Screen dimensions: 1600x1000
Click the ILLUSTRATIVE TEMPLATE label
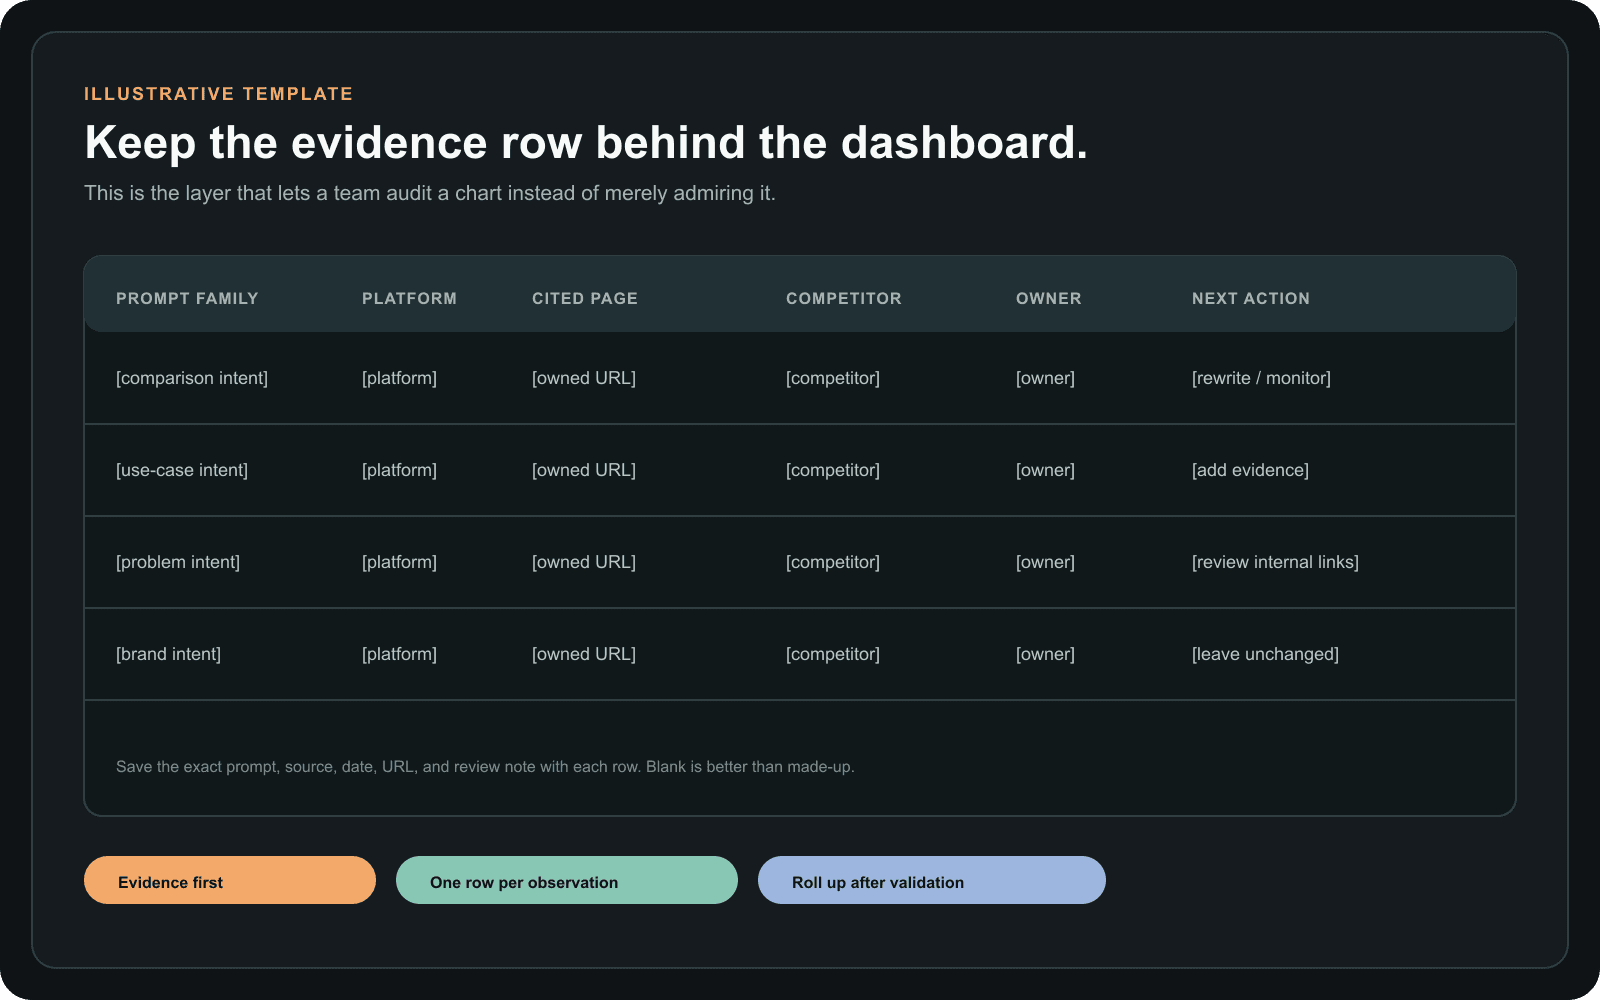[x=219, y=94]
